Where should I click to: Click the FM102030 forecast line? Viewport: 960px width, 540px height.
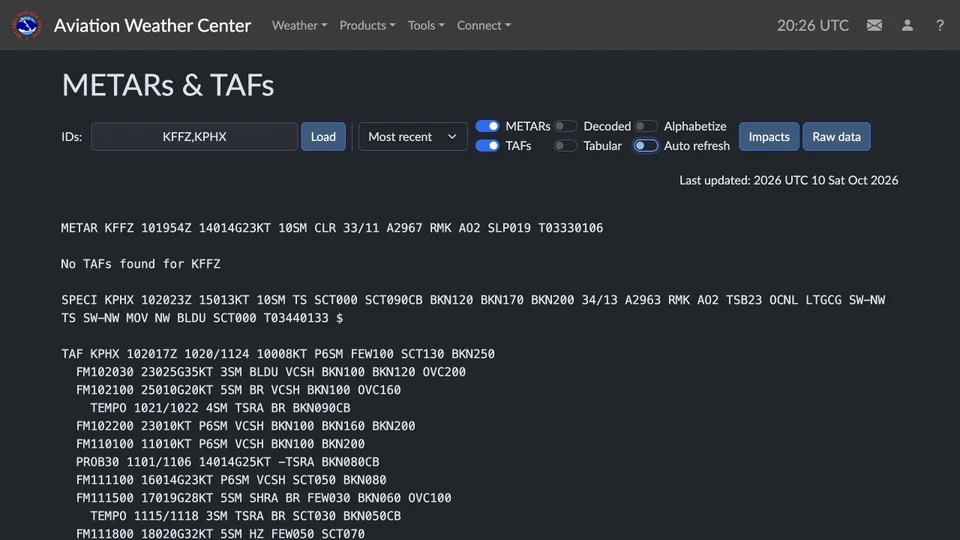[x=271, y=372]
